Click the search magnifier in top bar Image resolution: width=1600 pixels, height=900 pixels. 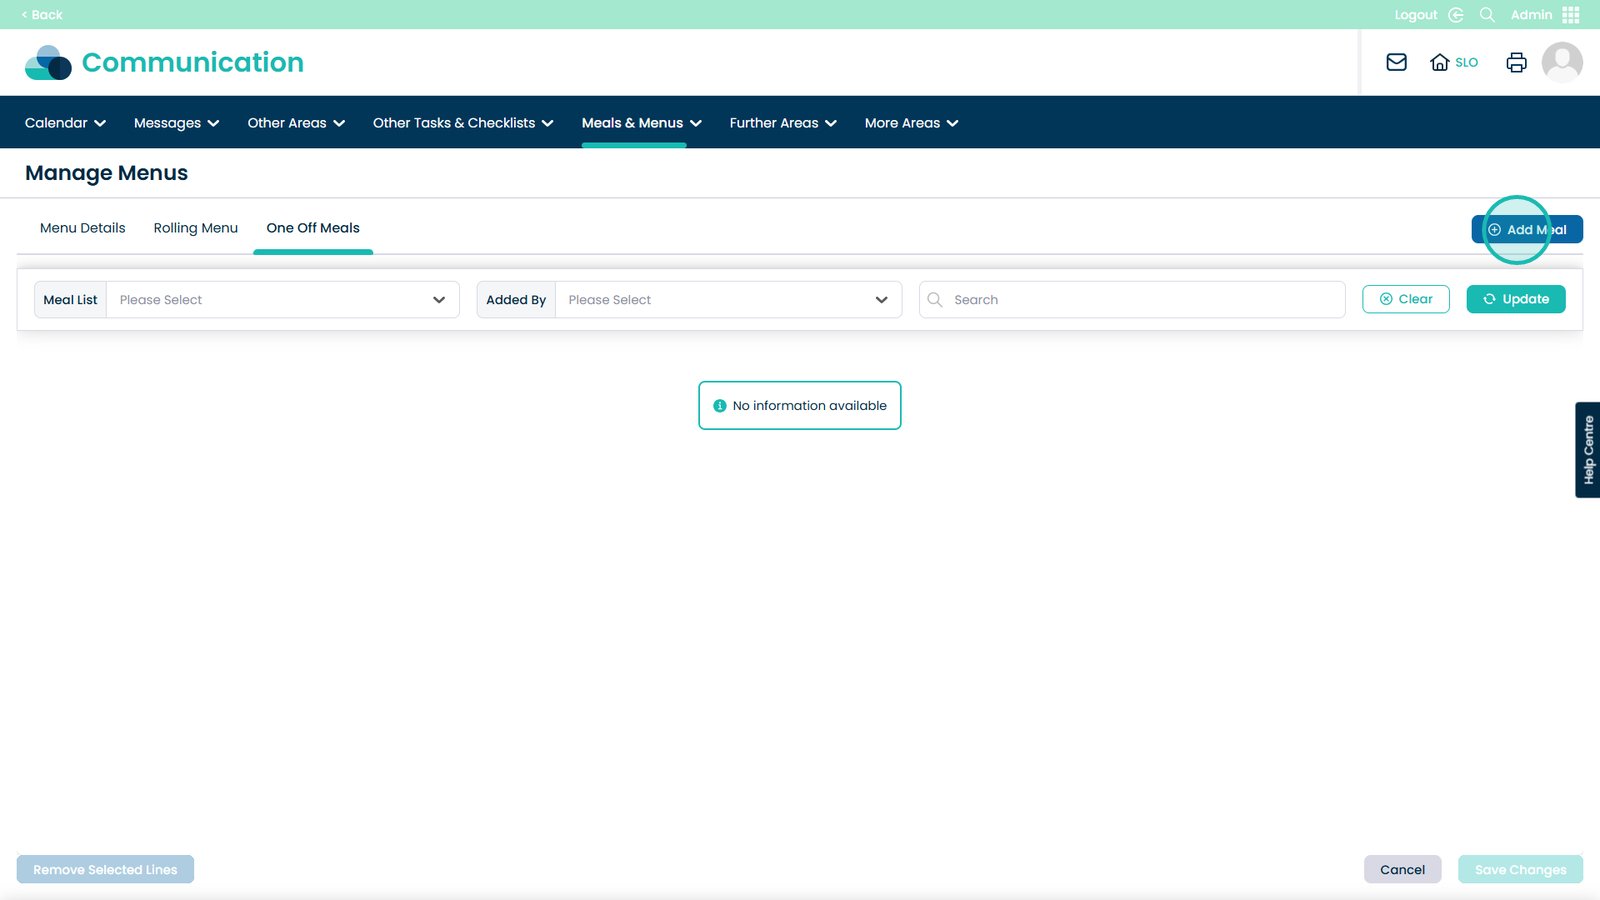point(1487,15)
